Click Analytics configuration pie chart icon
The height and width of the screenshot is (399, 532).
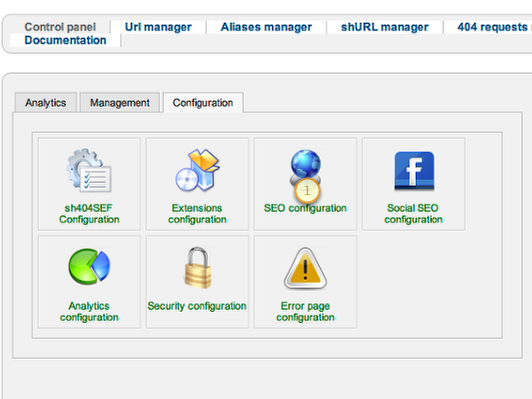coord(89,267)
